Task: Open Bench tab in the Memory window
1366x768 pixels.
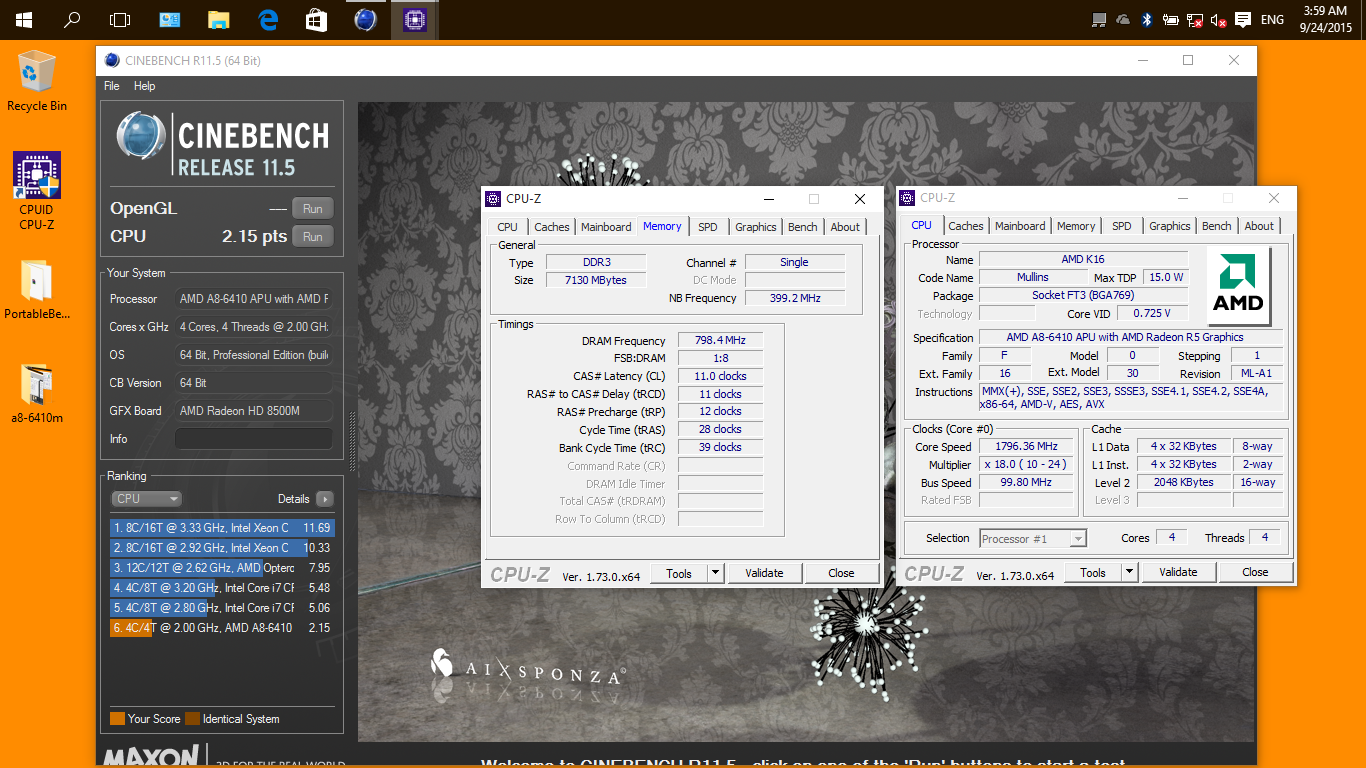Action: click(x=802, y=227)
